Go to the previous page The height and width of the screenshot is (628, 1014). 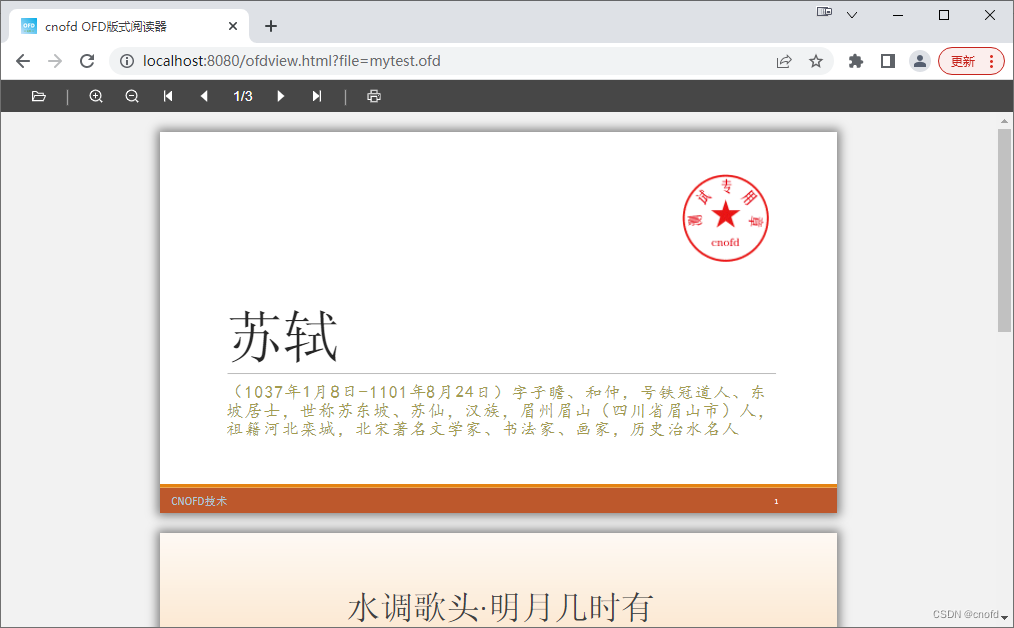204,96
